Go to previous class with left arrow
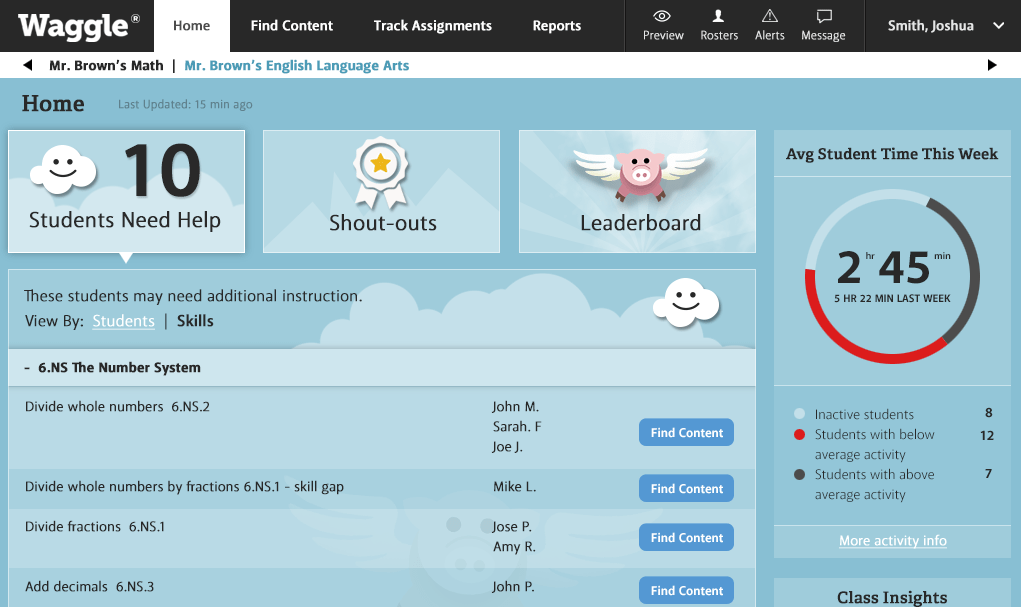 [27, 65]
